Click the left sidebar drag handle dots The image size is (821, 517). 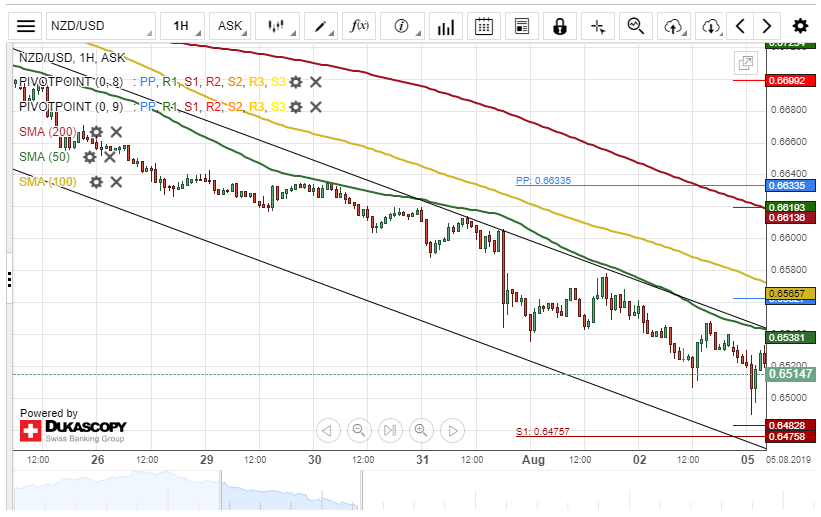[9, 279]
